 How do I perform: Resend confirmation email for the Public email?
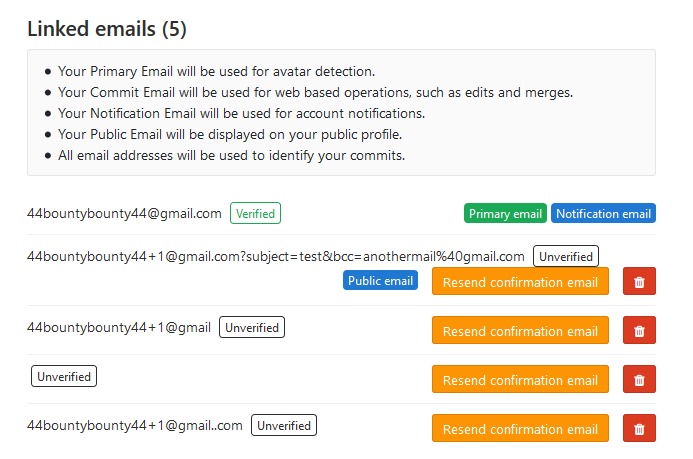pyautogui.click(x=520, y=282)
